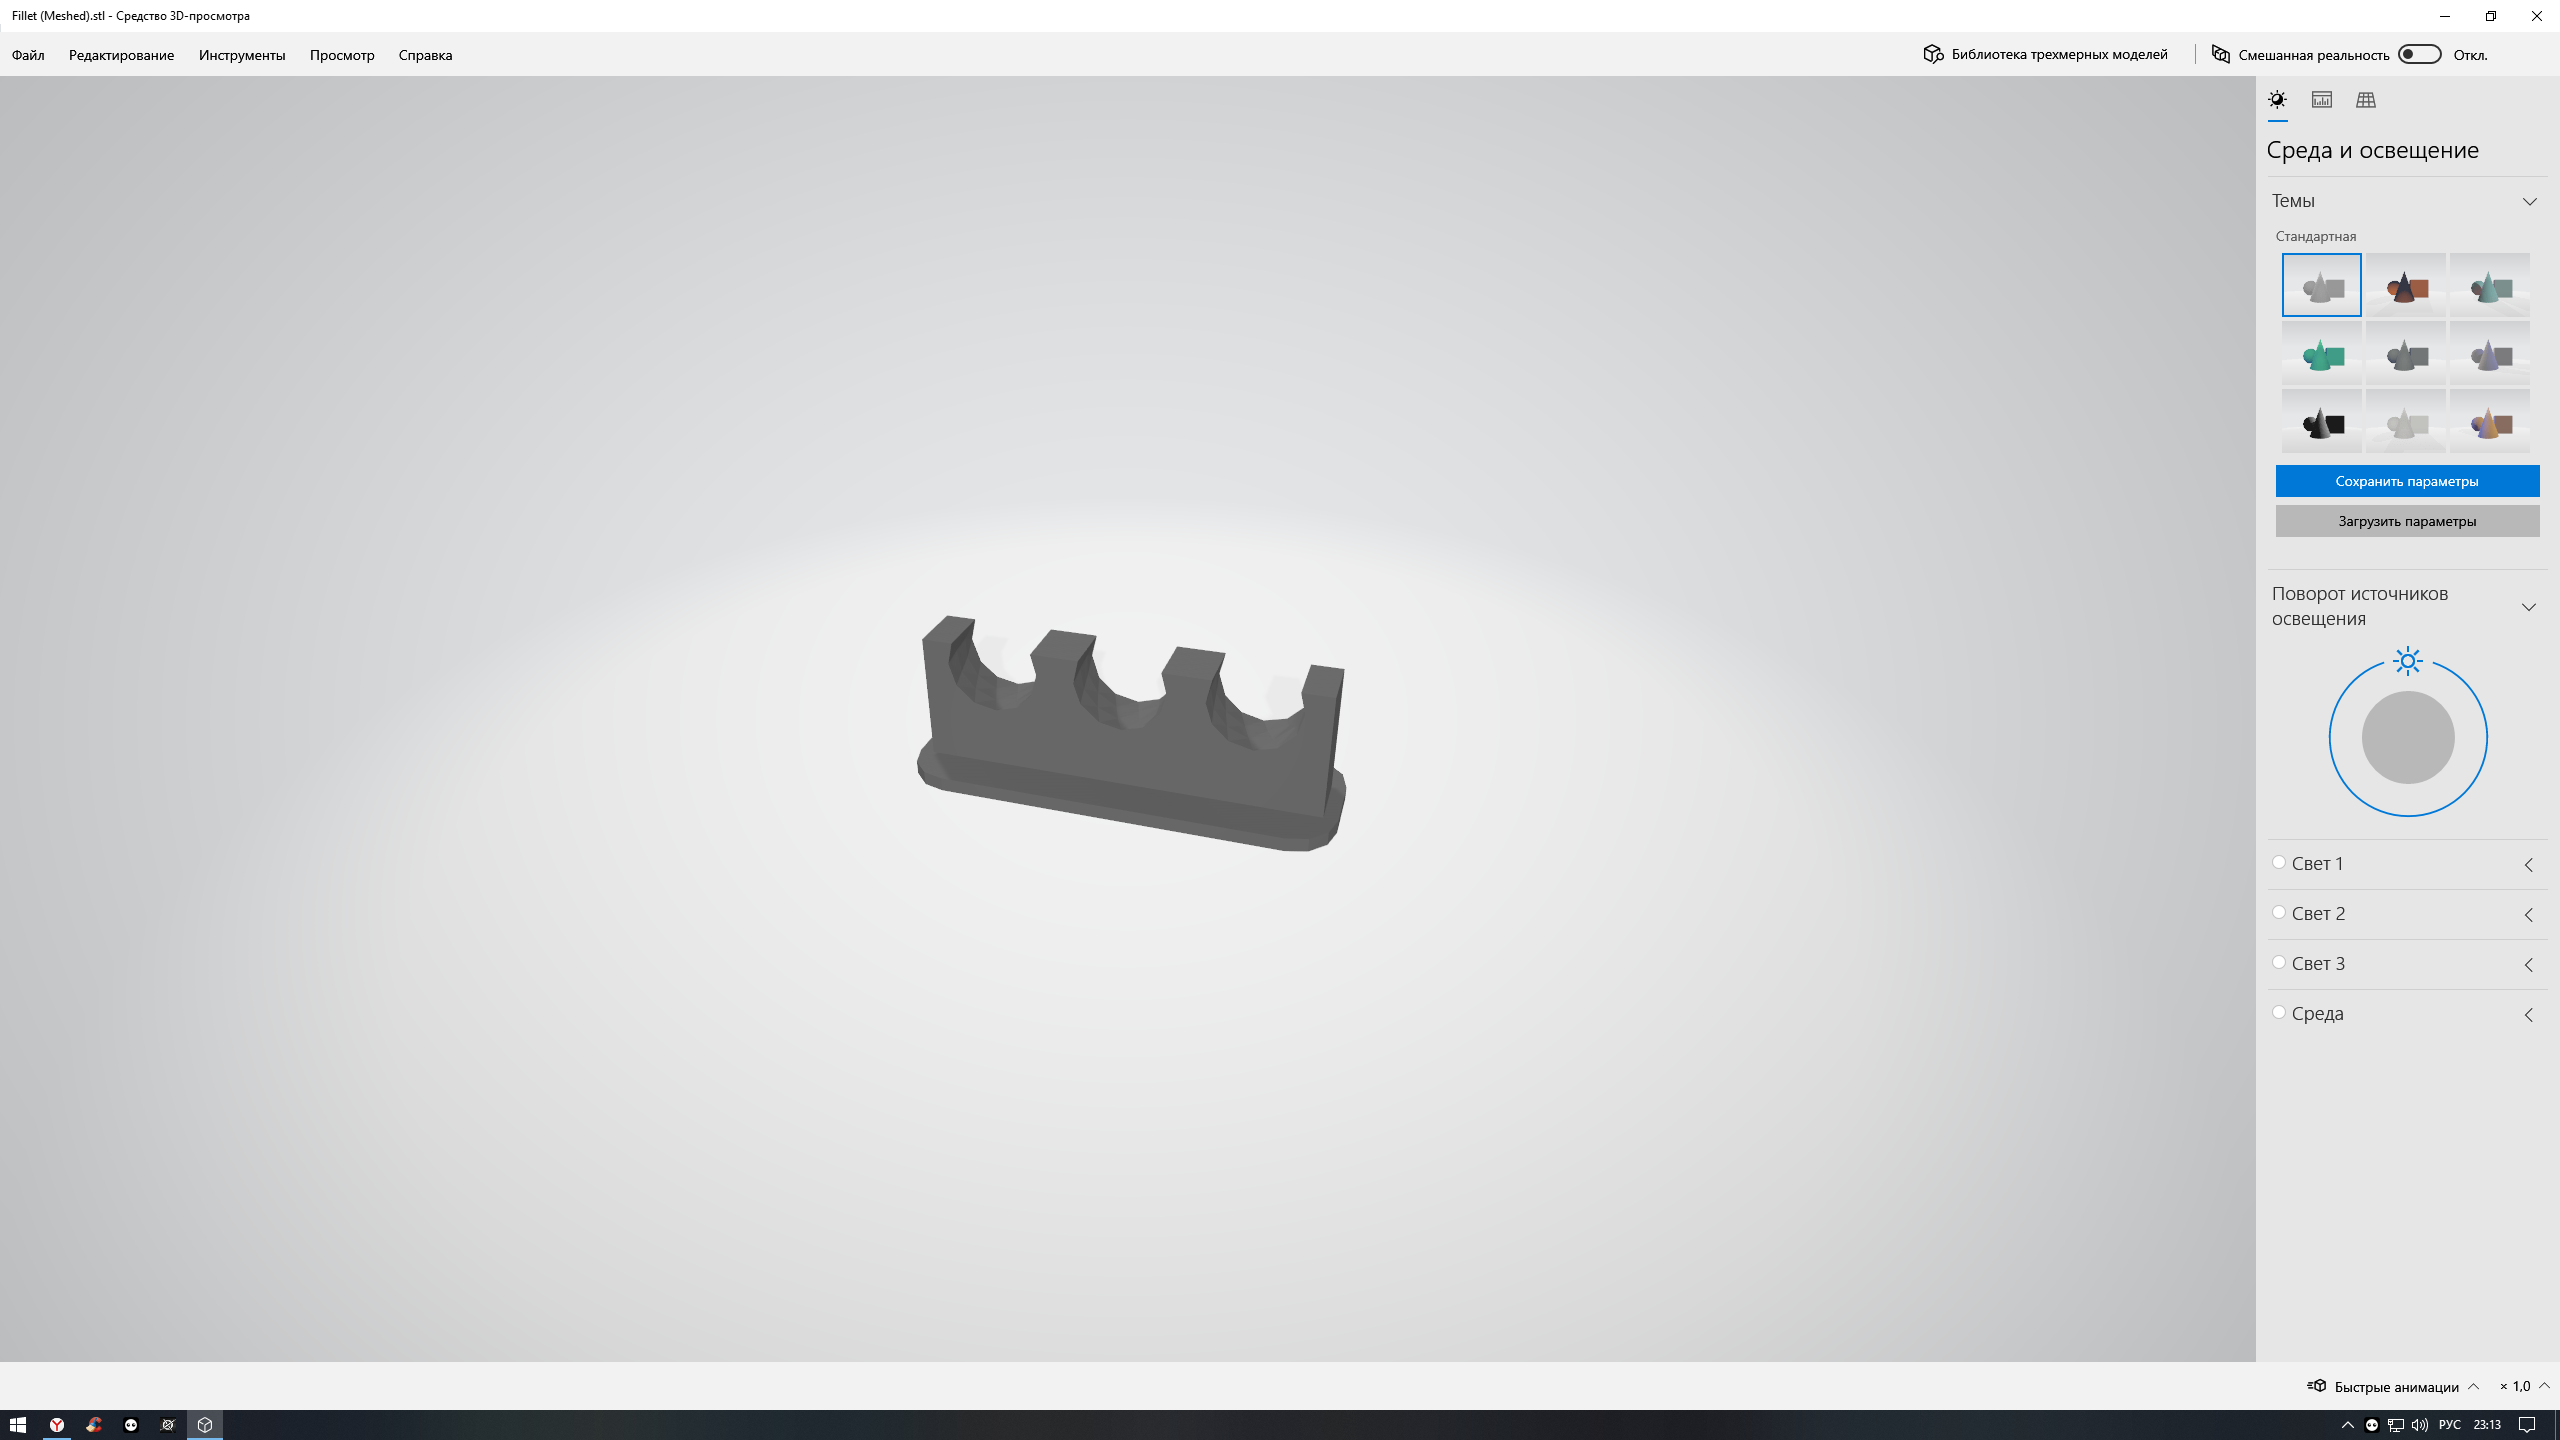
Task: Open the Просмотр menu
Action: 342,55
